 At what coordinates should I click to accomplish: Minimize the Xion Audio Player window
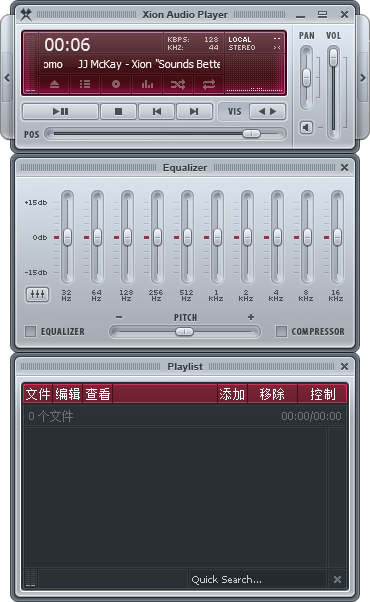(x=301, y=15)
